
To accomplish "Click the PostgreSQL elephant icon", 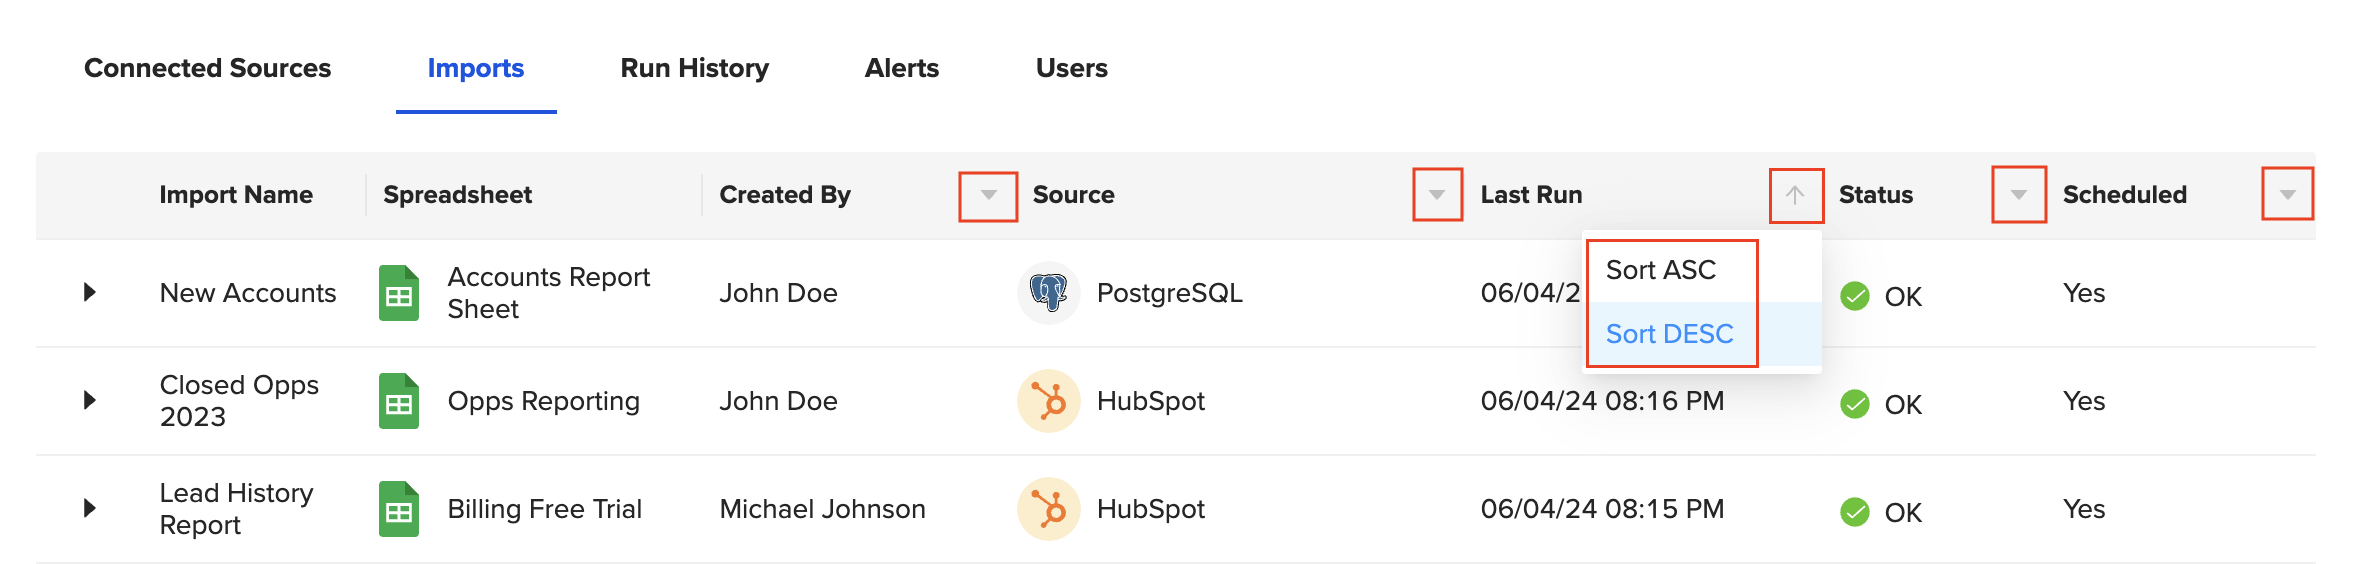I will pos(1049,293).
